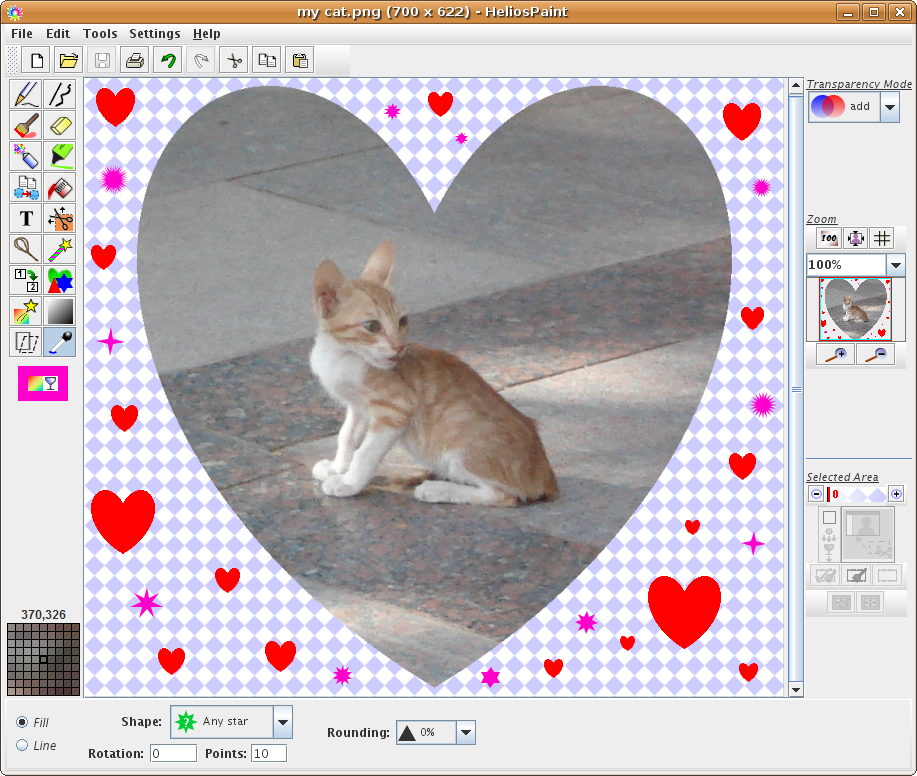Click the pixel magnifier color grid

(x=43, y=659)
